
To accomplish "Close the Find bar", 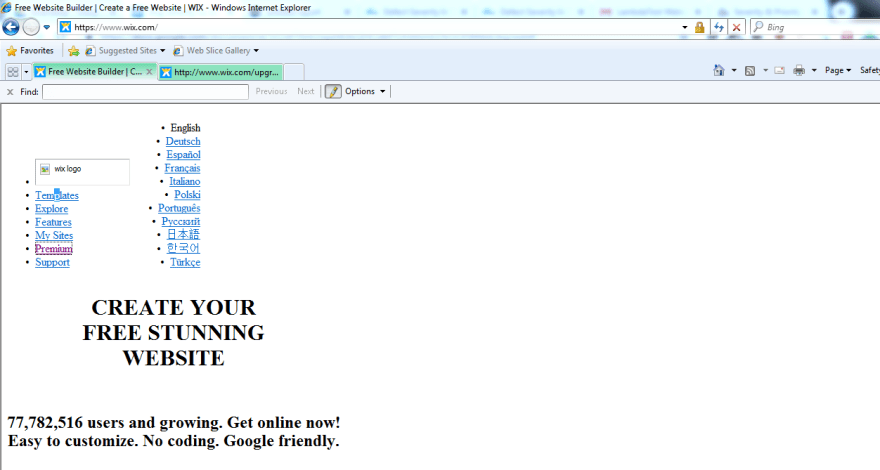I will tap(10, 92).
